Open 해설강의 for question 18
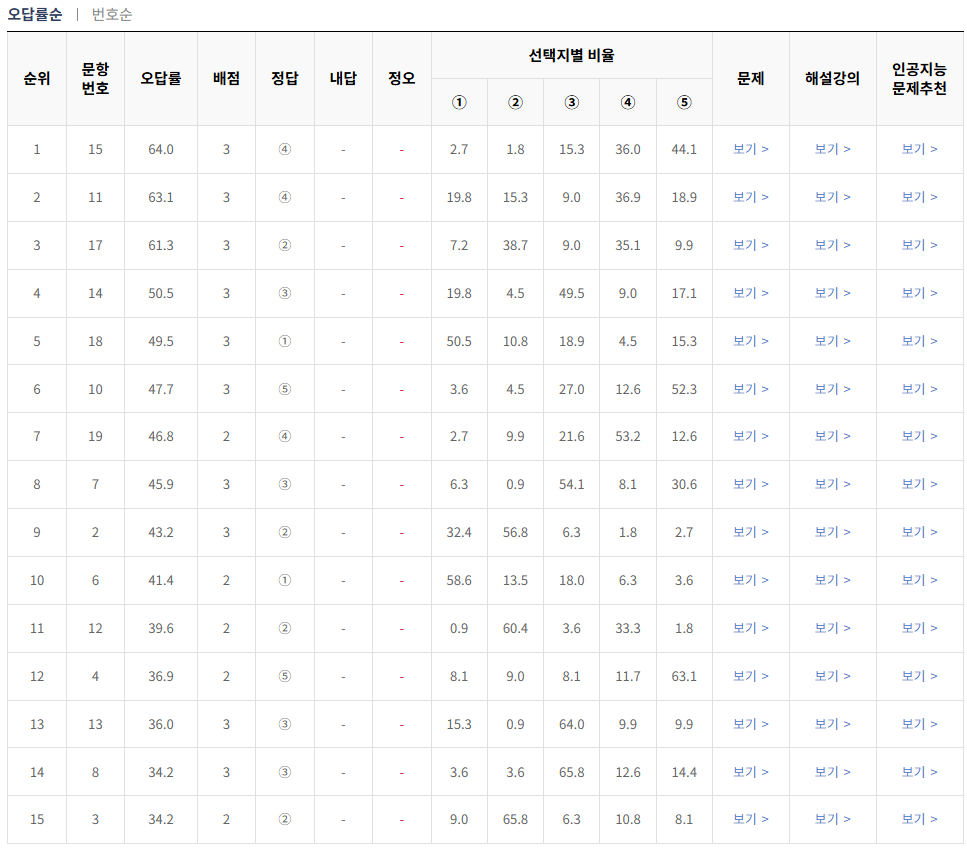The height and width of the screenshot is (848, 967). coord(833,341)
